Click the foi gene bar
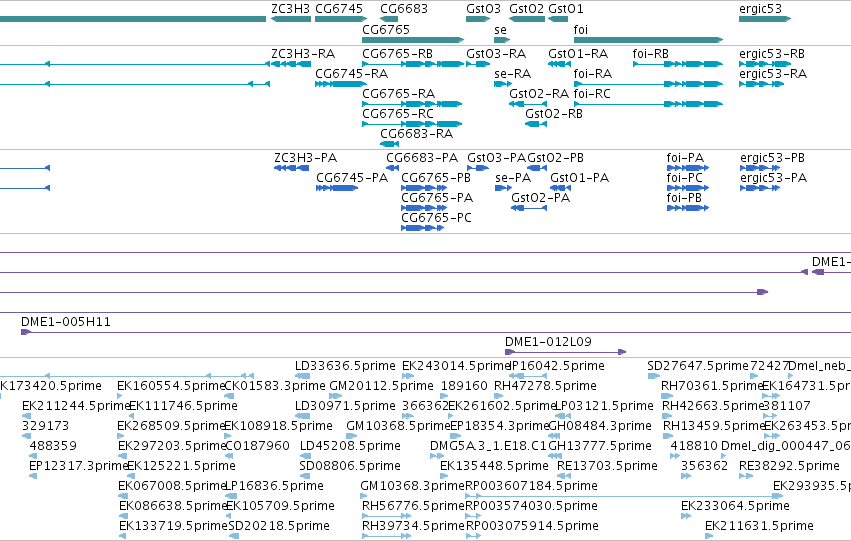 click(x=649, y=40)
